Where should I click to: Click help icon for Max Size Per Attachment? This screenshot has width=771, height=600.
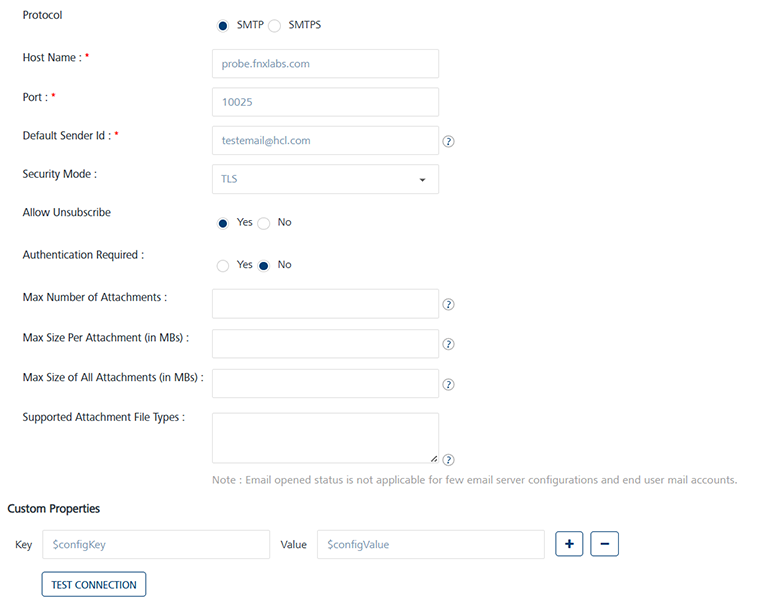coord(448,344)
